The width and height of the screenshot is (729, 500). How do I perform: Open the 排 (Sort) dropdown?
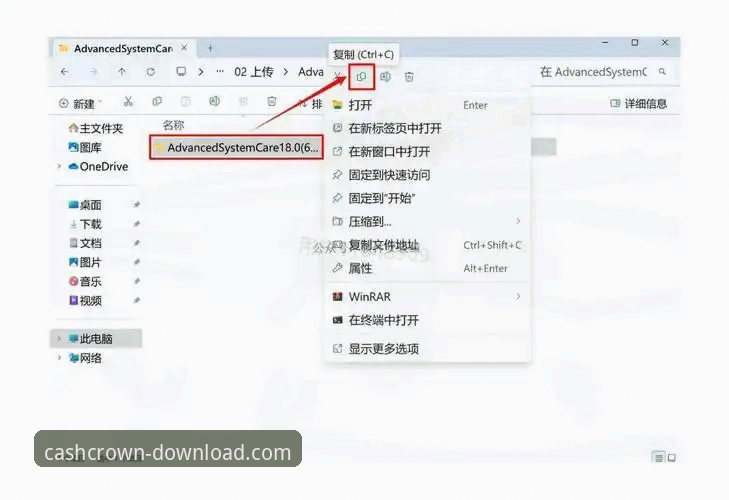pyautogui.click(x=310, y=104)
